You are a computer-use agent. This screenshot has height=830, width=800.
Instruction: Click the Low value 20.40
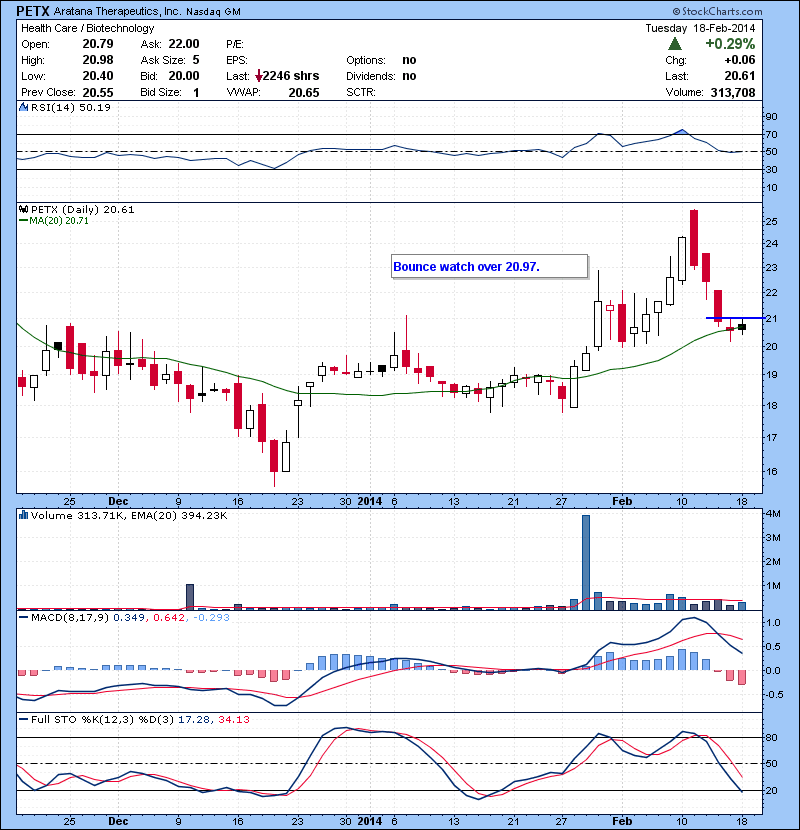98,76
